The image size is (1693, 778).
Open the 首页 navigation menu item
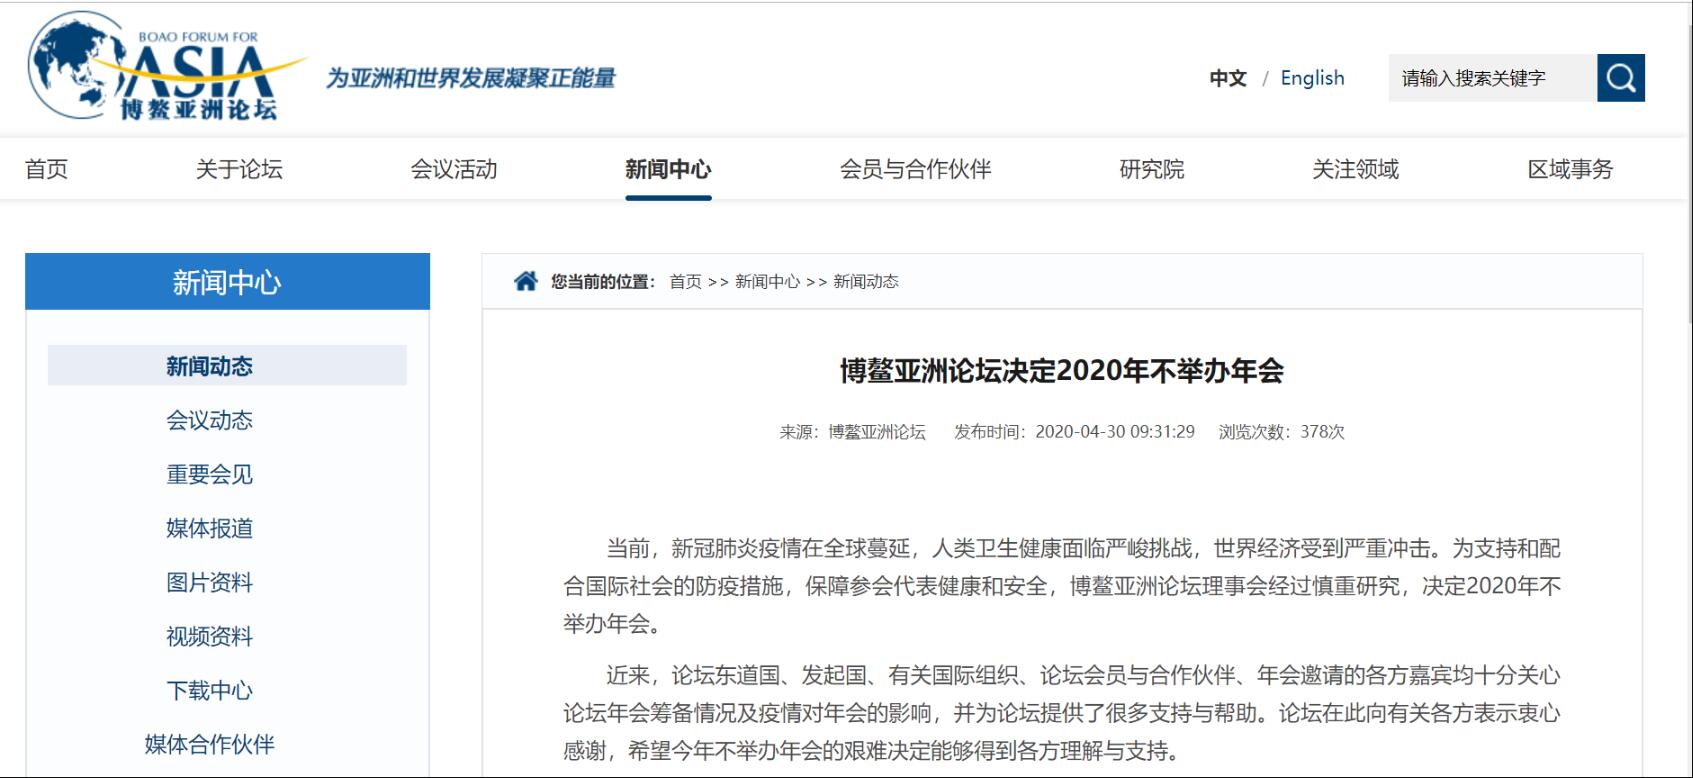[x=46, y=169]
